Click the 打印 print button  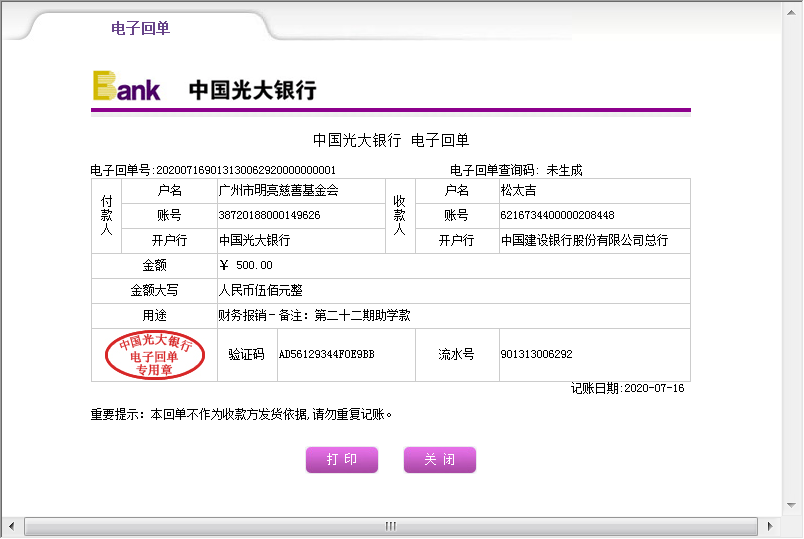(342, 460)
